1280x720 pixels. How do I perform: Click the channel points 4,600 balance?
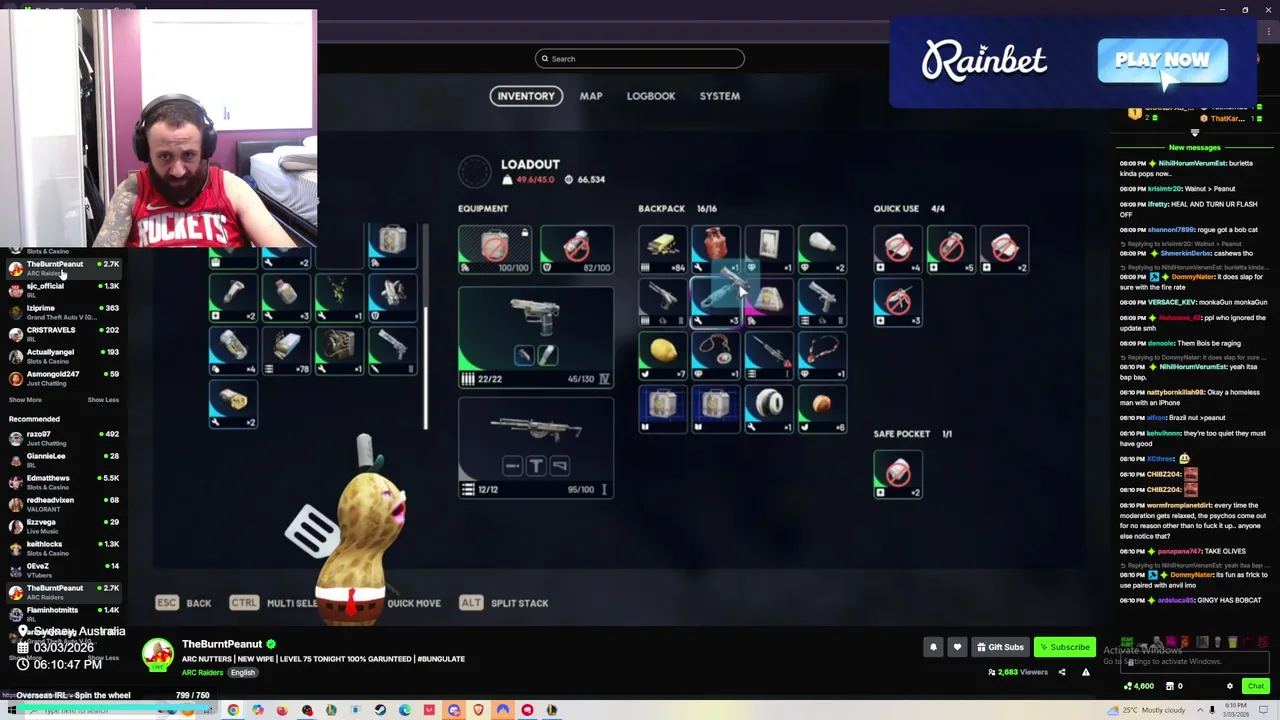coord(1139,686)
